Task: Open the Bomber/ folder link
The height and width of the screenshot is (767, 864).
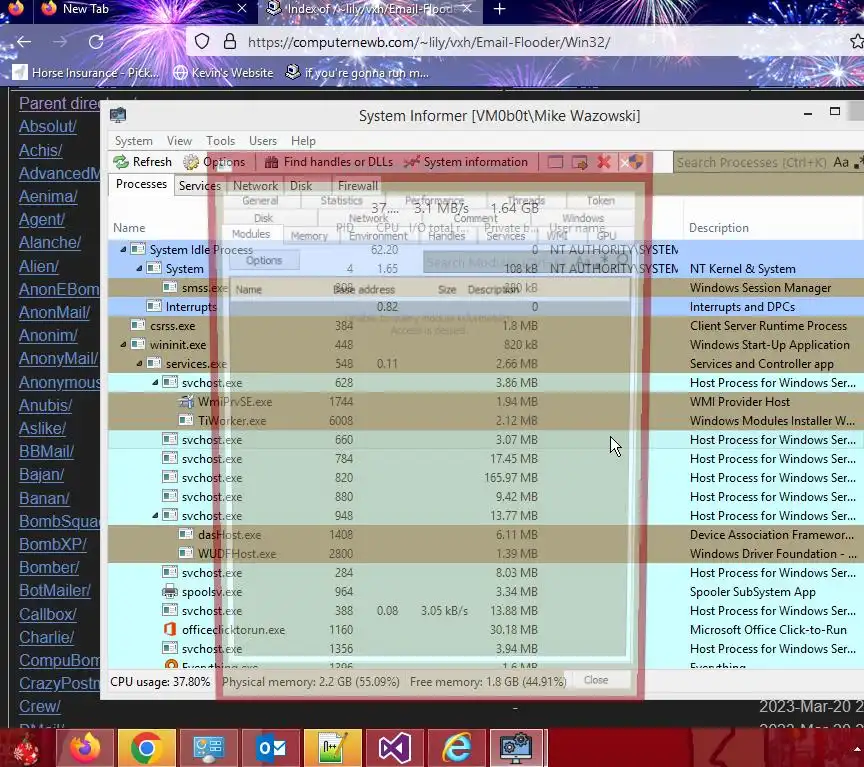Action: [x=49, y=568]
